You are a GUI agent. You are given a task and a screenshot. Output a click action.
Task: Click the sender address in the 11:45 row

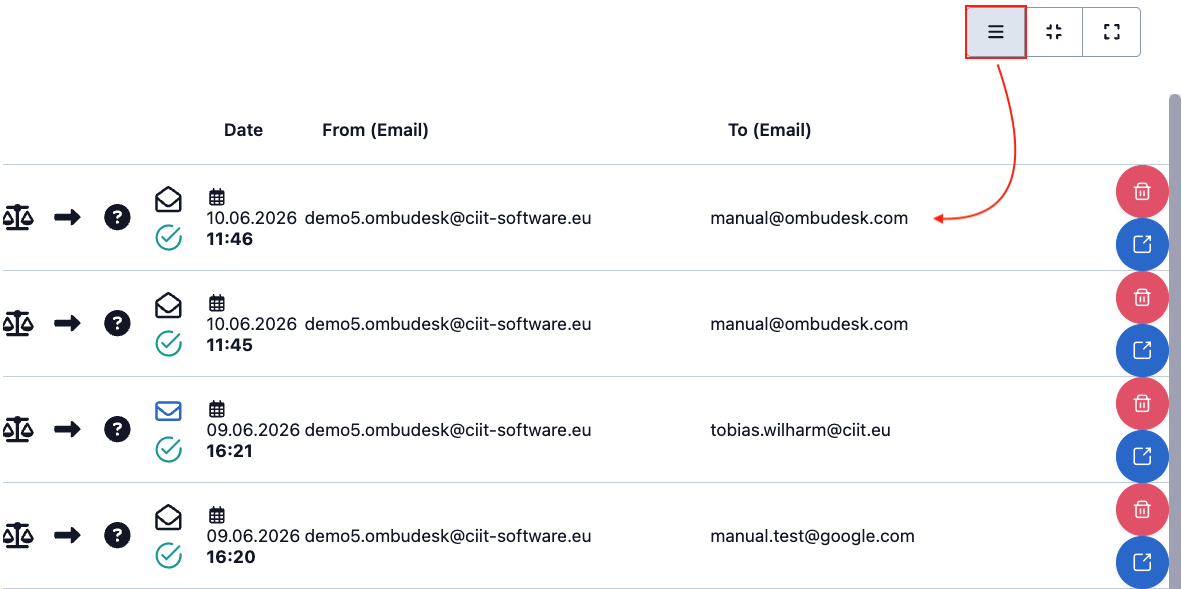(x=448, y=324)
